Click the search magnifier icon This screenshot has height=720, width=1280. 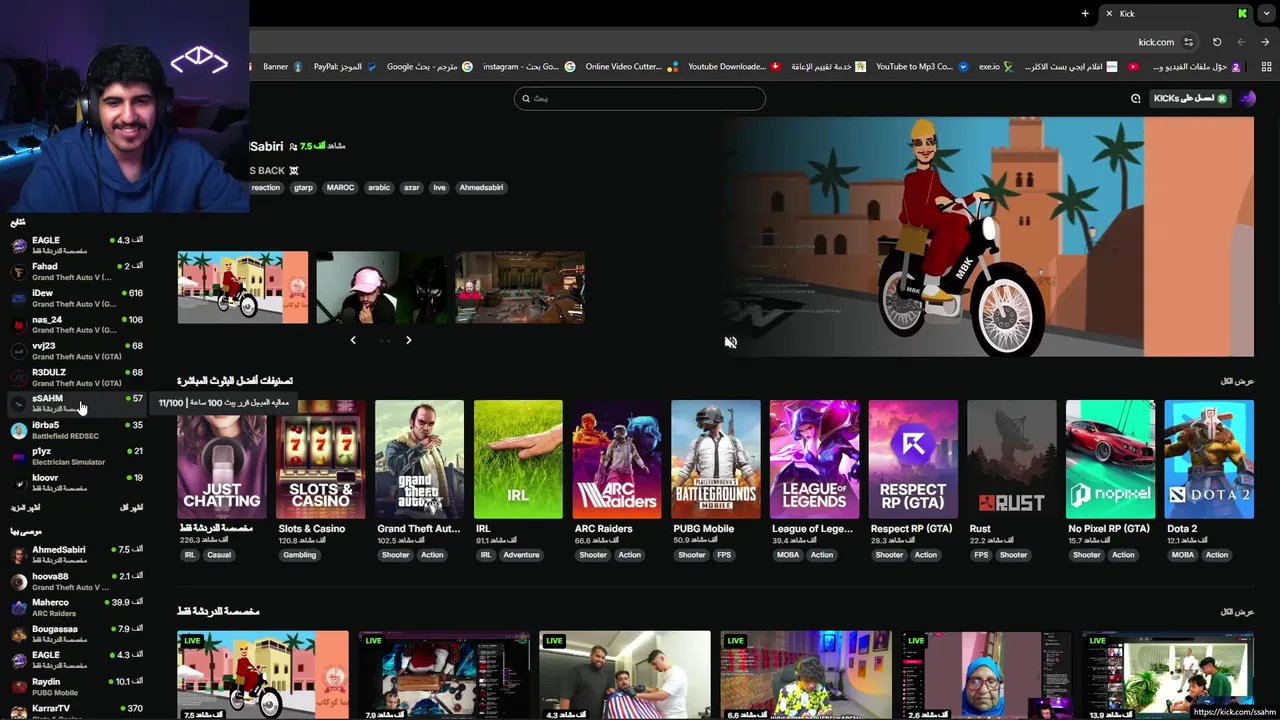[527, 98]
